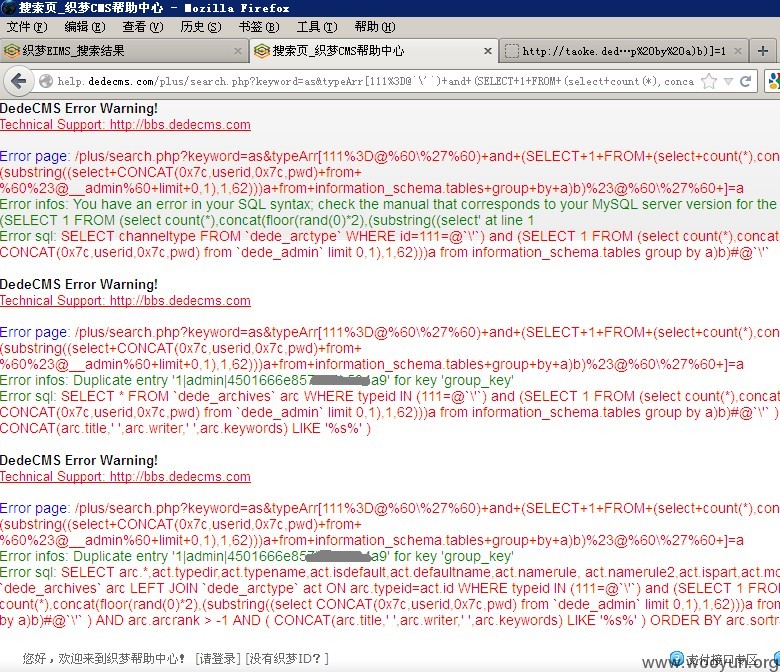Click 'ORDER BY arc.sortr' sql text
This screenshot has height=672, width=780.
pos(714,621)
